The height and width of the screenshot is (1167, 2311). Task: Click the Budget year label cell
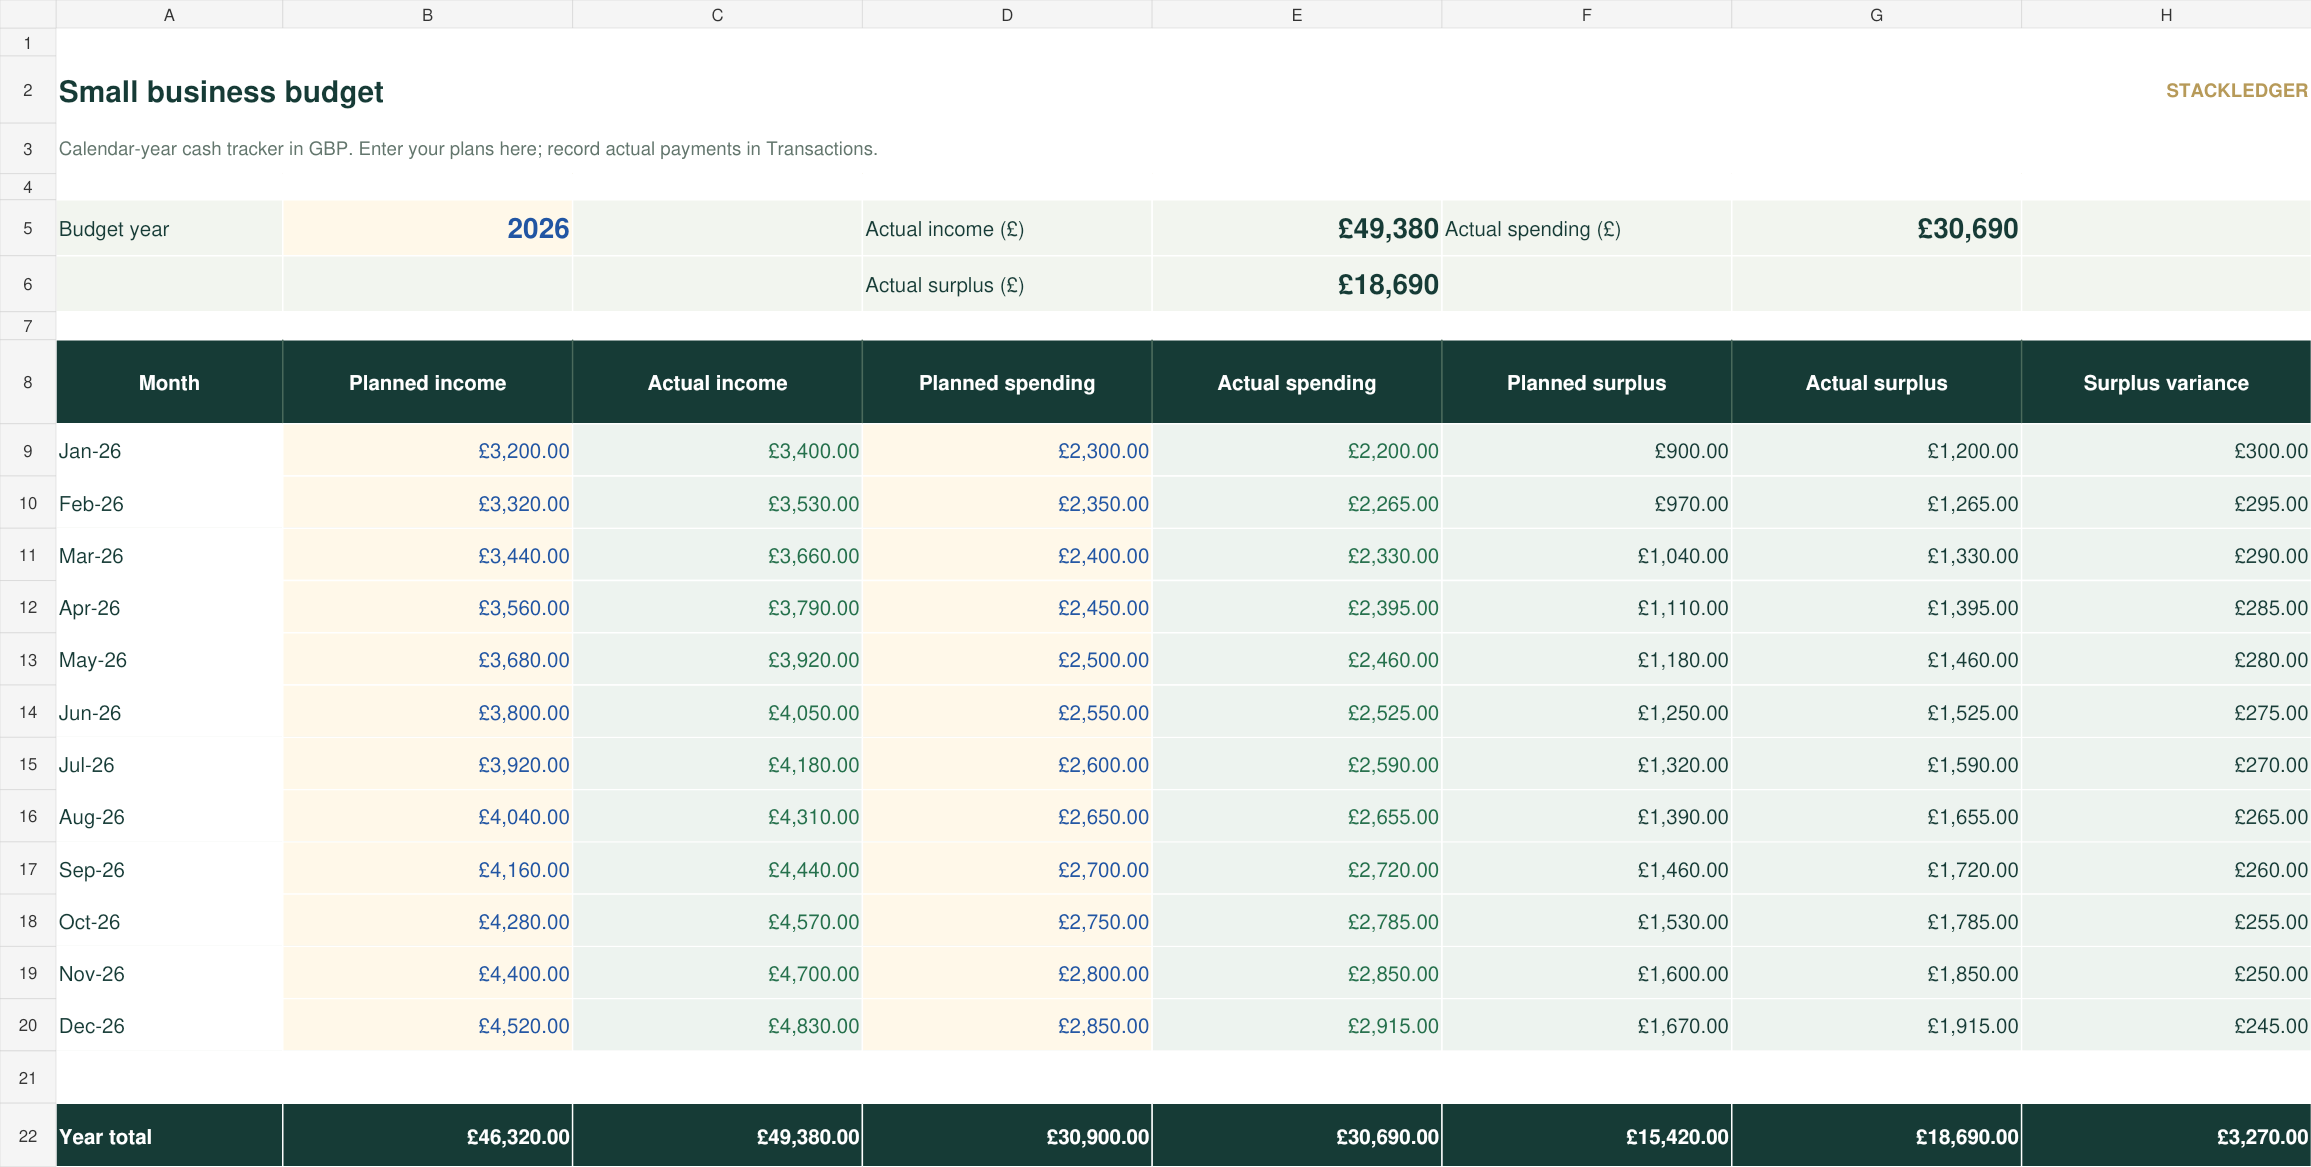(169, 229)
